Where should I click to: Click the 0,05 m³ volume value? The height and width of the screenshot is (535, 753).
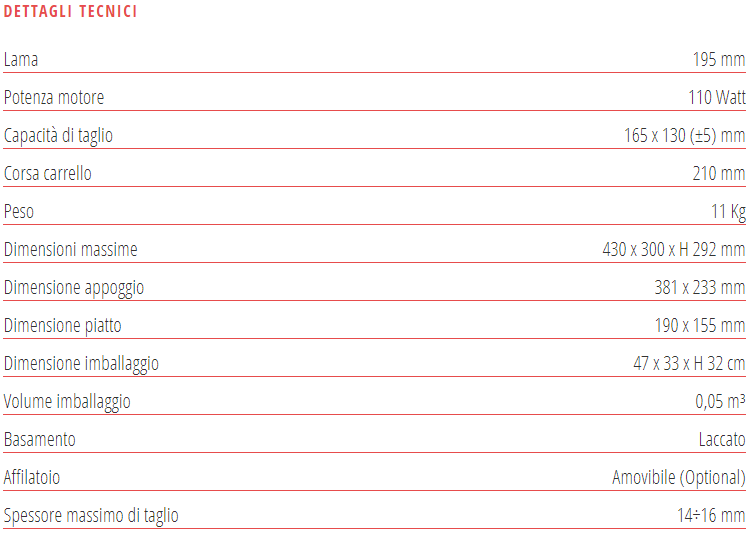720,401
